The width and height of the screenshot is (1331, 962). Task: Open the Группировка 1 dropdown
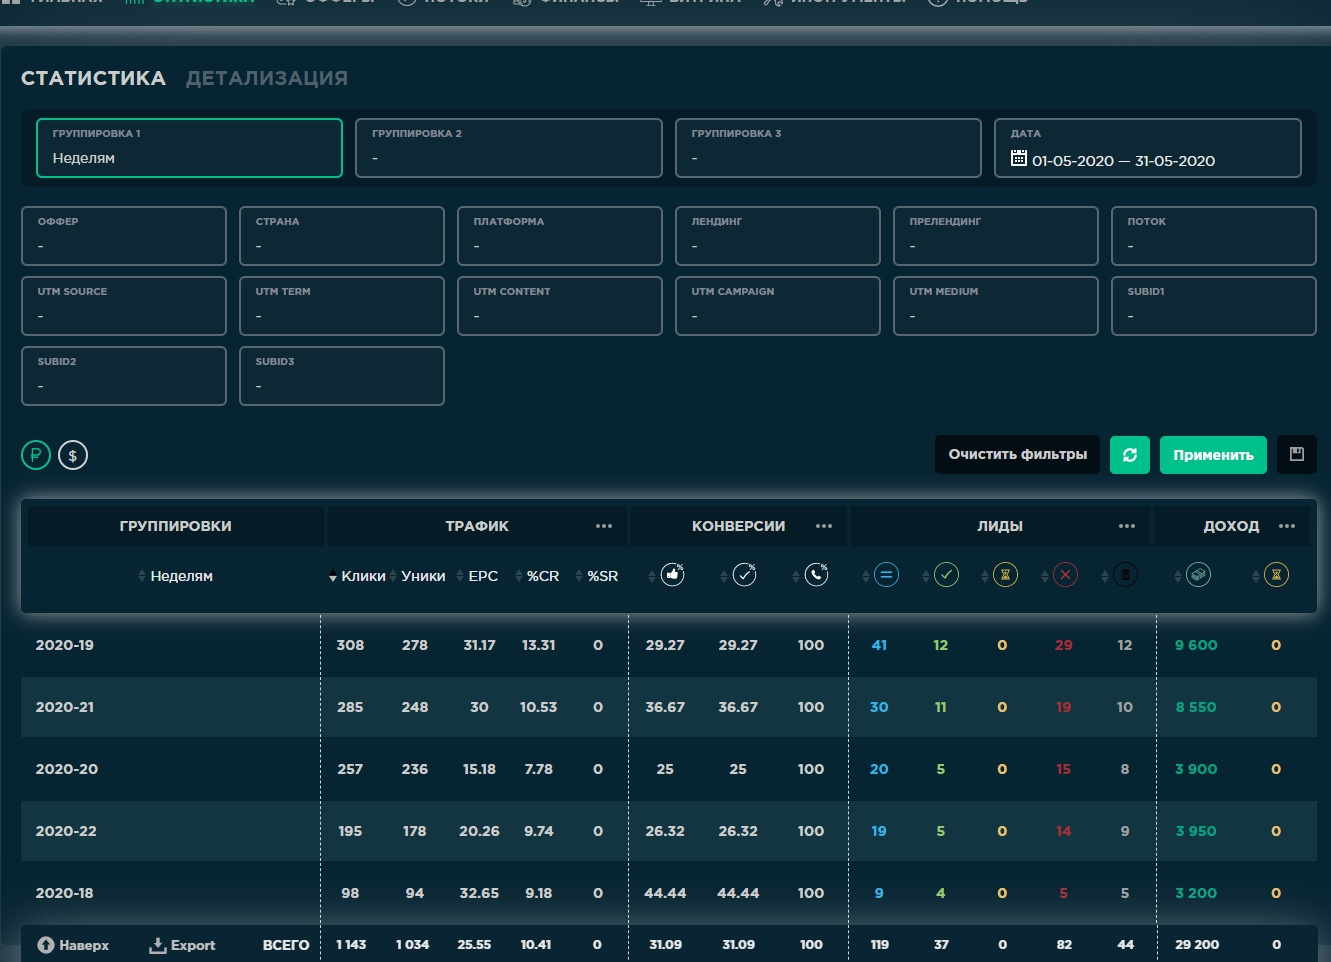189,148
